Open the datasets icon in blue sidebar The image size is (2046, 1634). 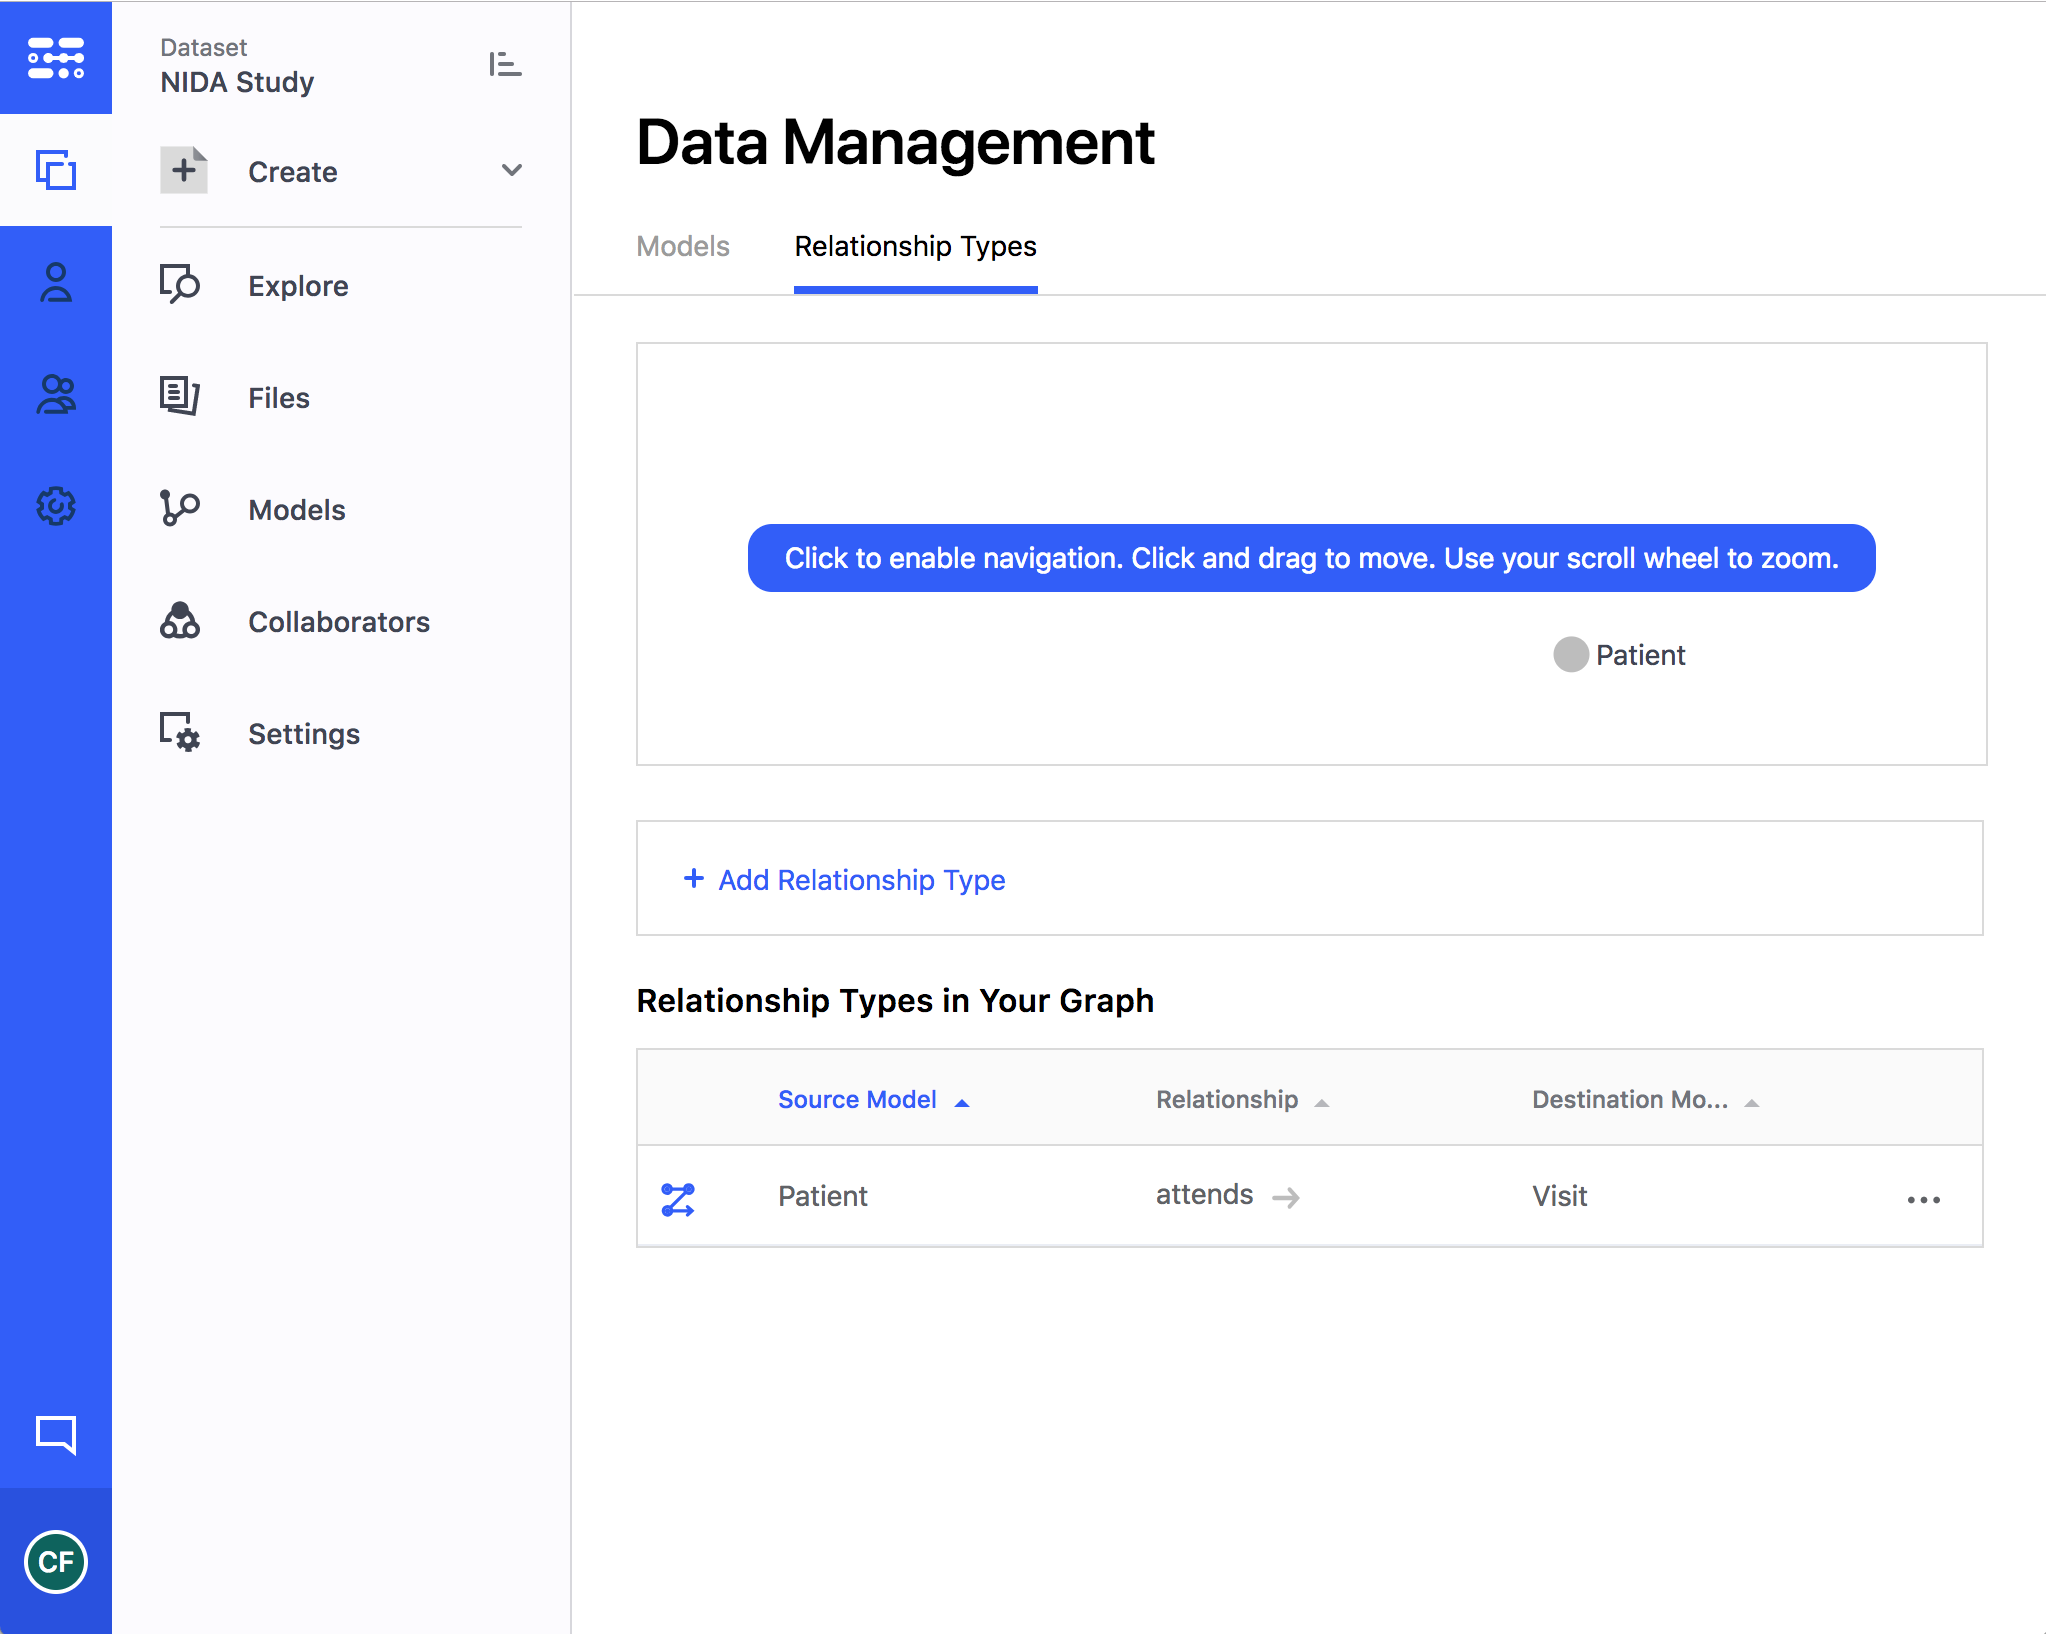click(56, 170)
